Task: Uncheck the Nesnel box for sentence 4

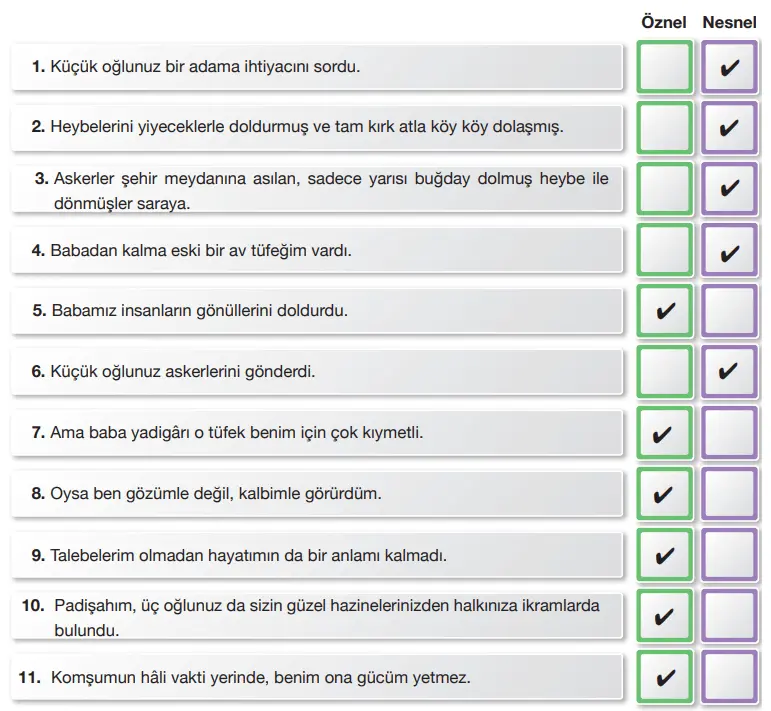Action: (x=729, y=251)
